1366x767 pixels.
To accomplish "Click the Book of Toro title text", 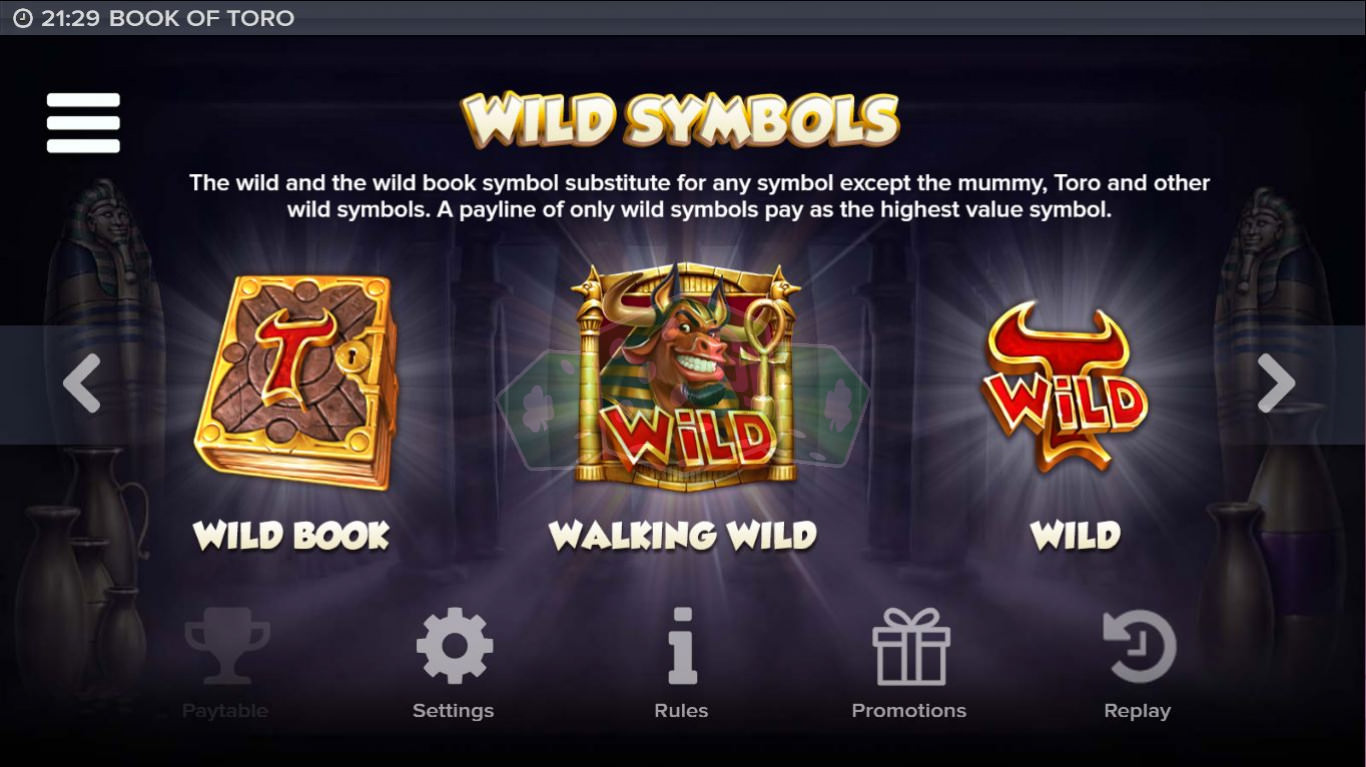I will click(201, 18).
